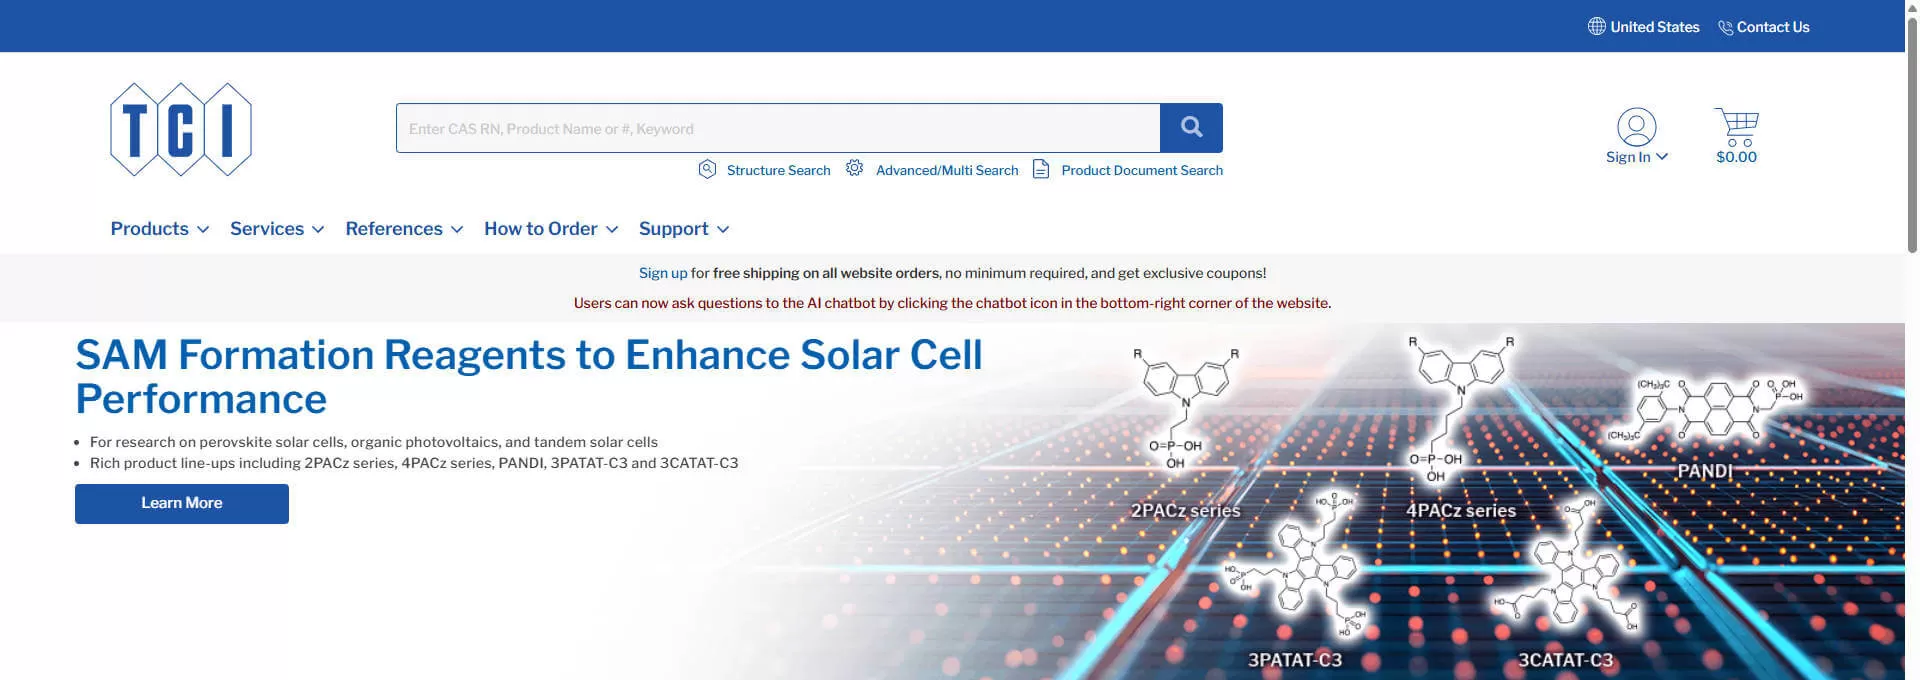Expand the Products menu chevron
Image resolution: width=1920 pixels, height=680 pixels.
pyautogui.click(x=203, y=229)
